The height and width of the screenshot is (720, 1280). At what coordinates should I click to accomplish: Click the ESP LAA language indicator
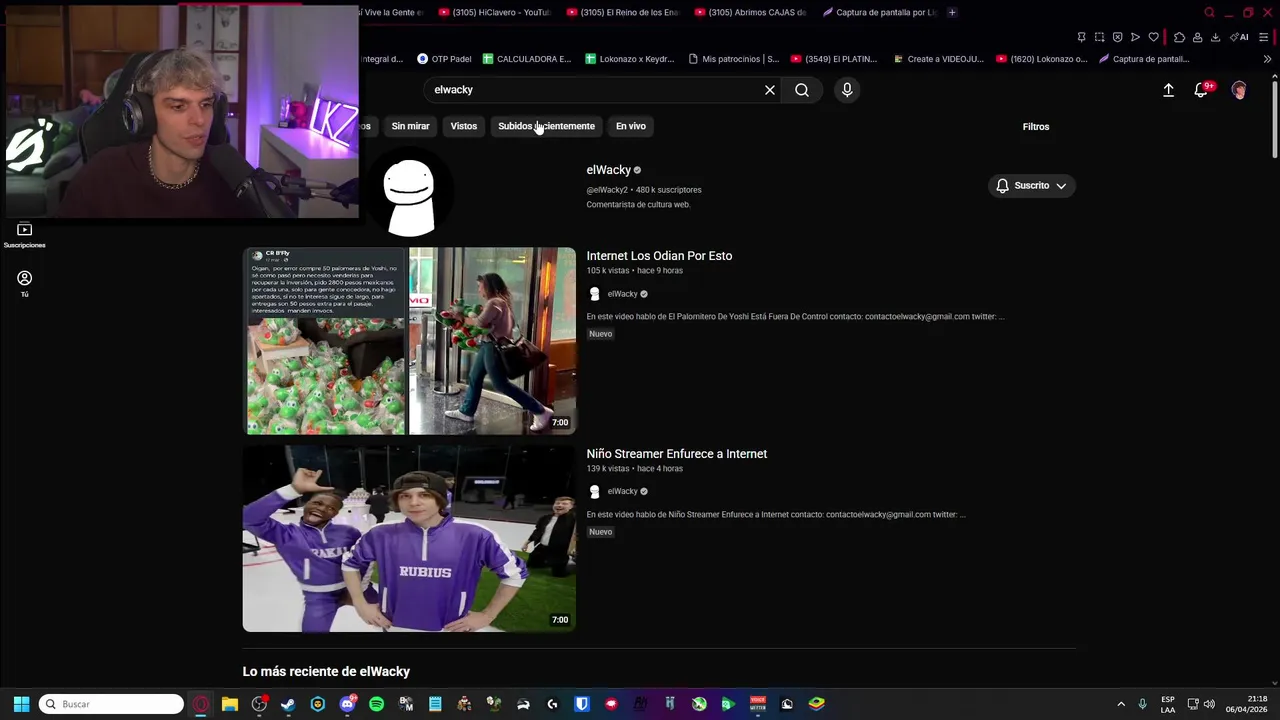[x=1168, y=704]
